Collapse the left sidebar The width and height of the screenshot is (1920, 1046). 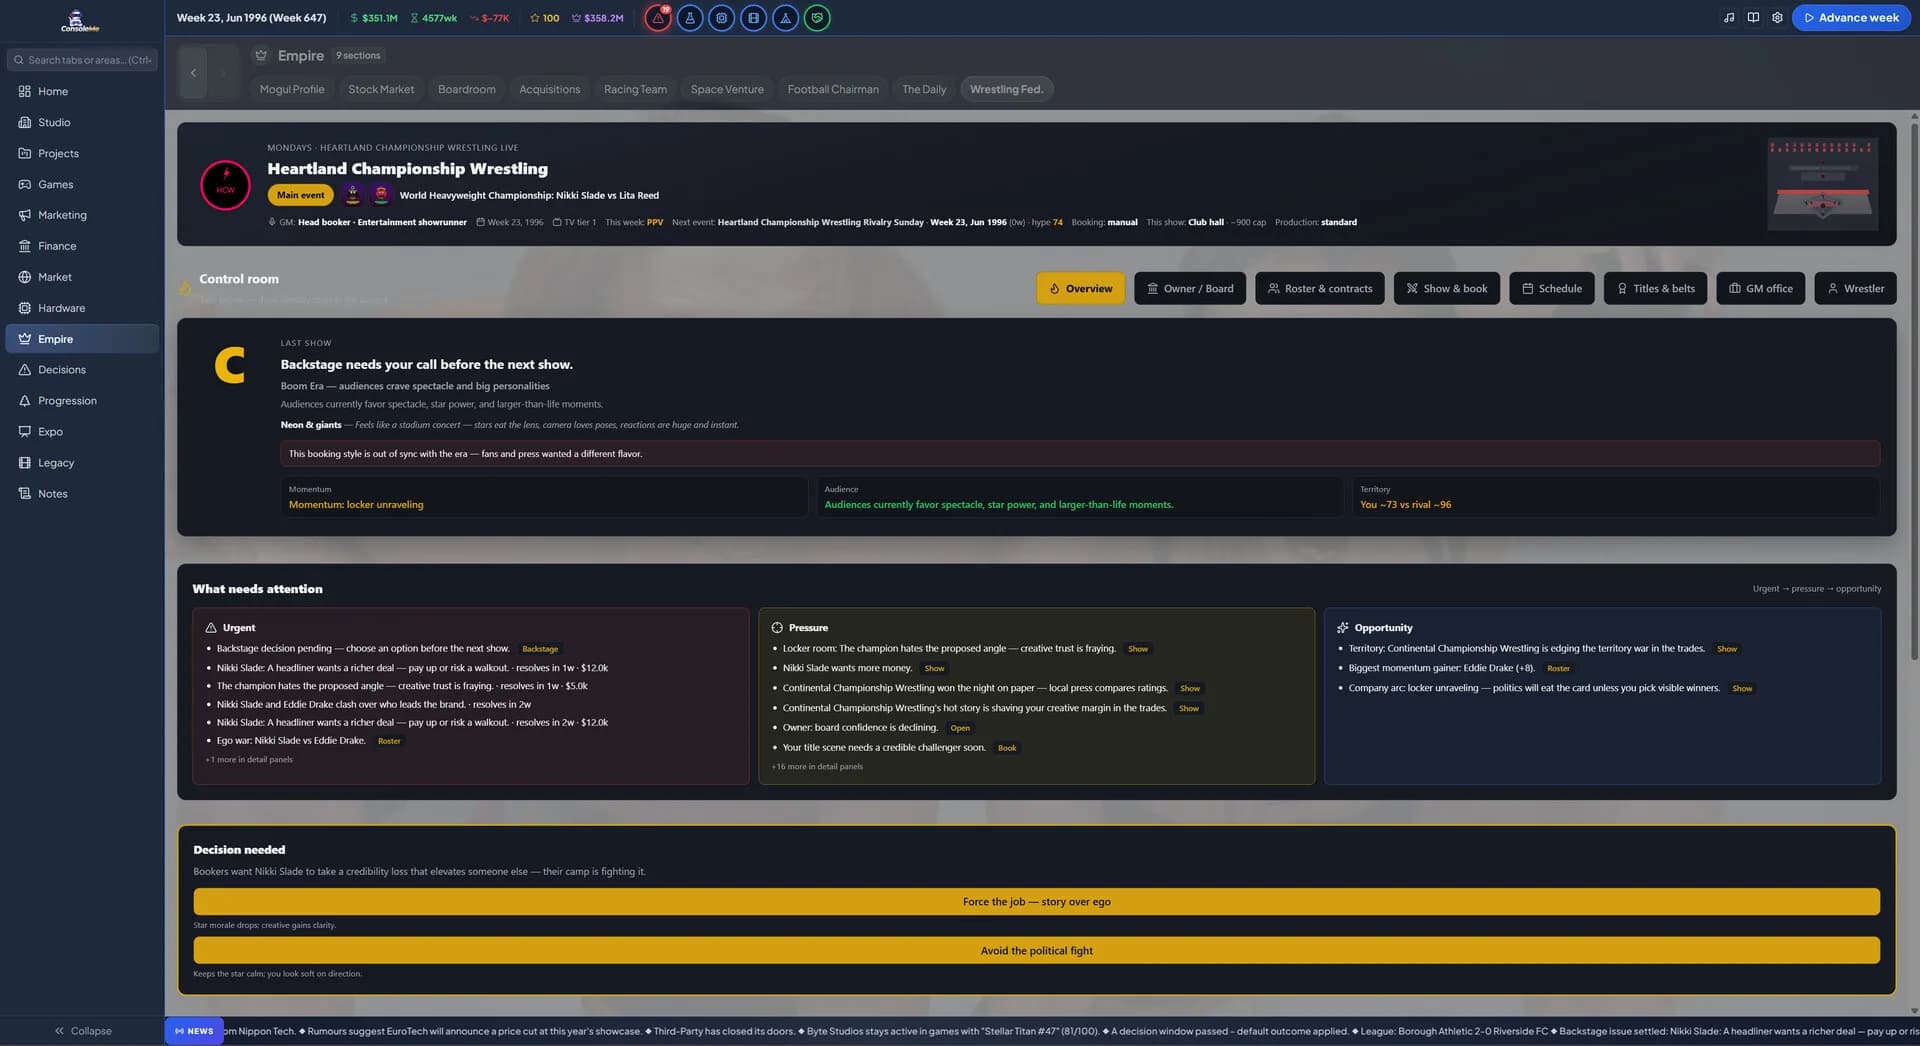tap(82, 1031)
